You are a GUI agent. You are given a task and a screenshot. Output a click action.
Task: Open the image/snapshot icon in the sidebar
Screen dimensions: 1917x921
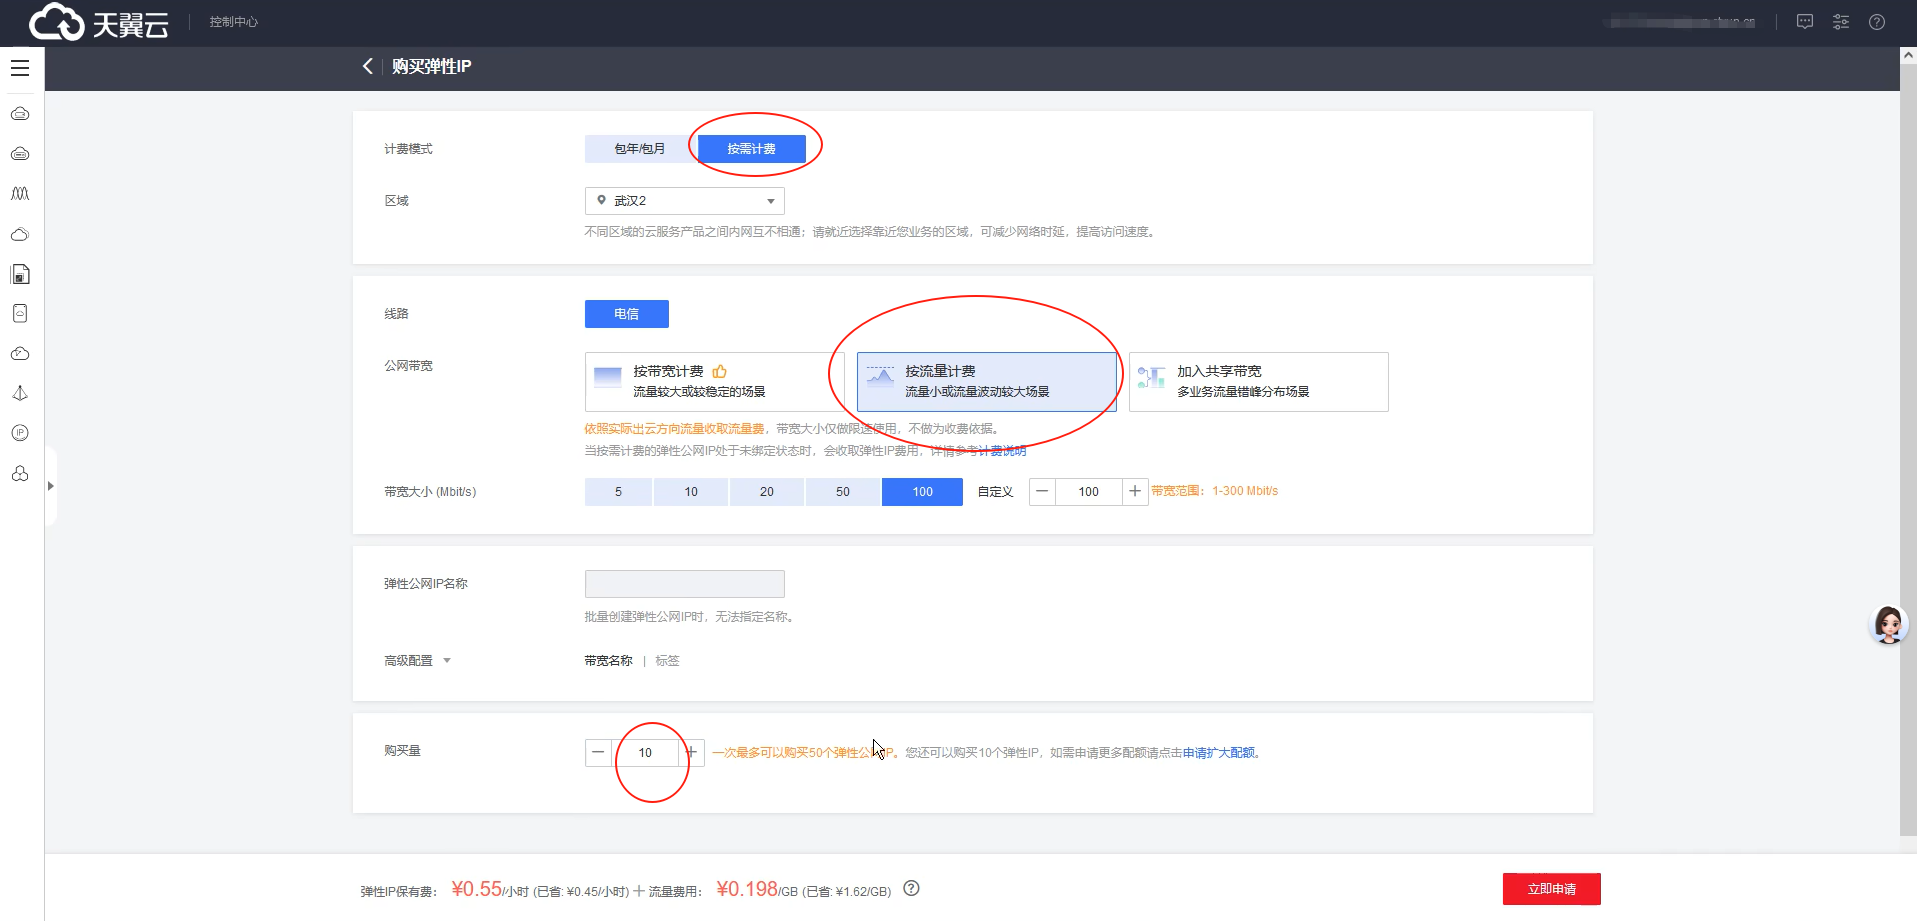click(20, 274)
